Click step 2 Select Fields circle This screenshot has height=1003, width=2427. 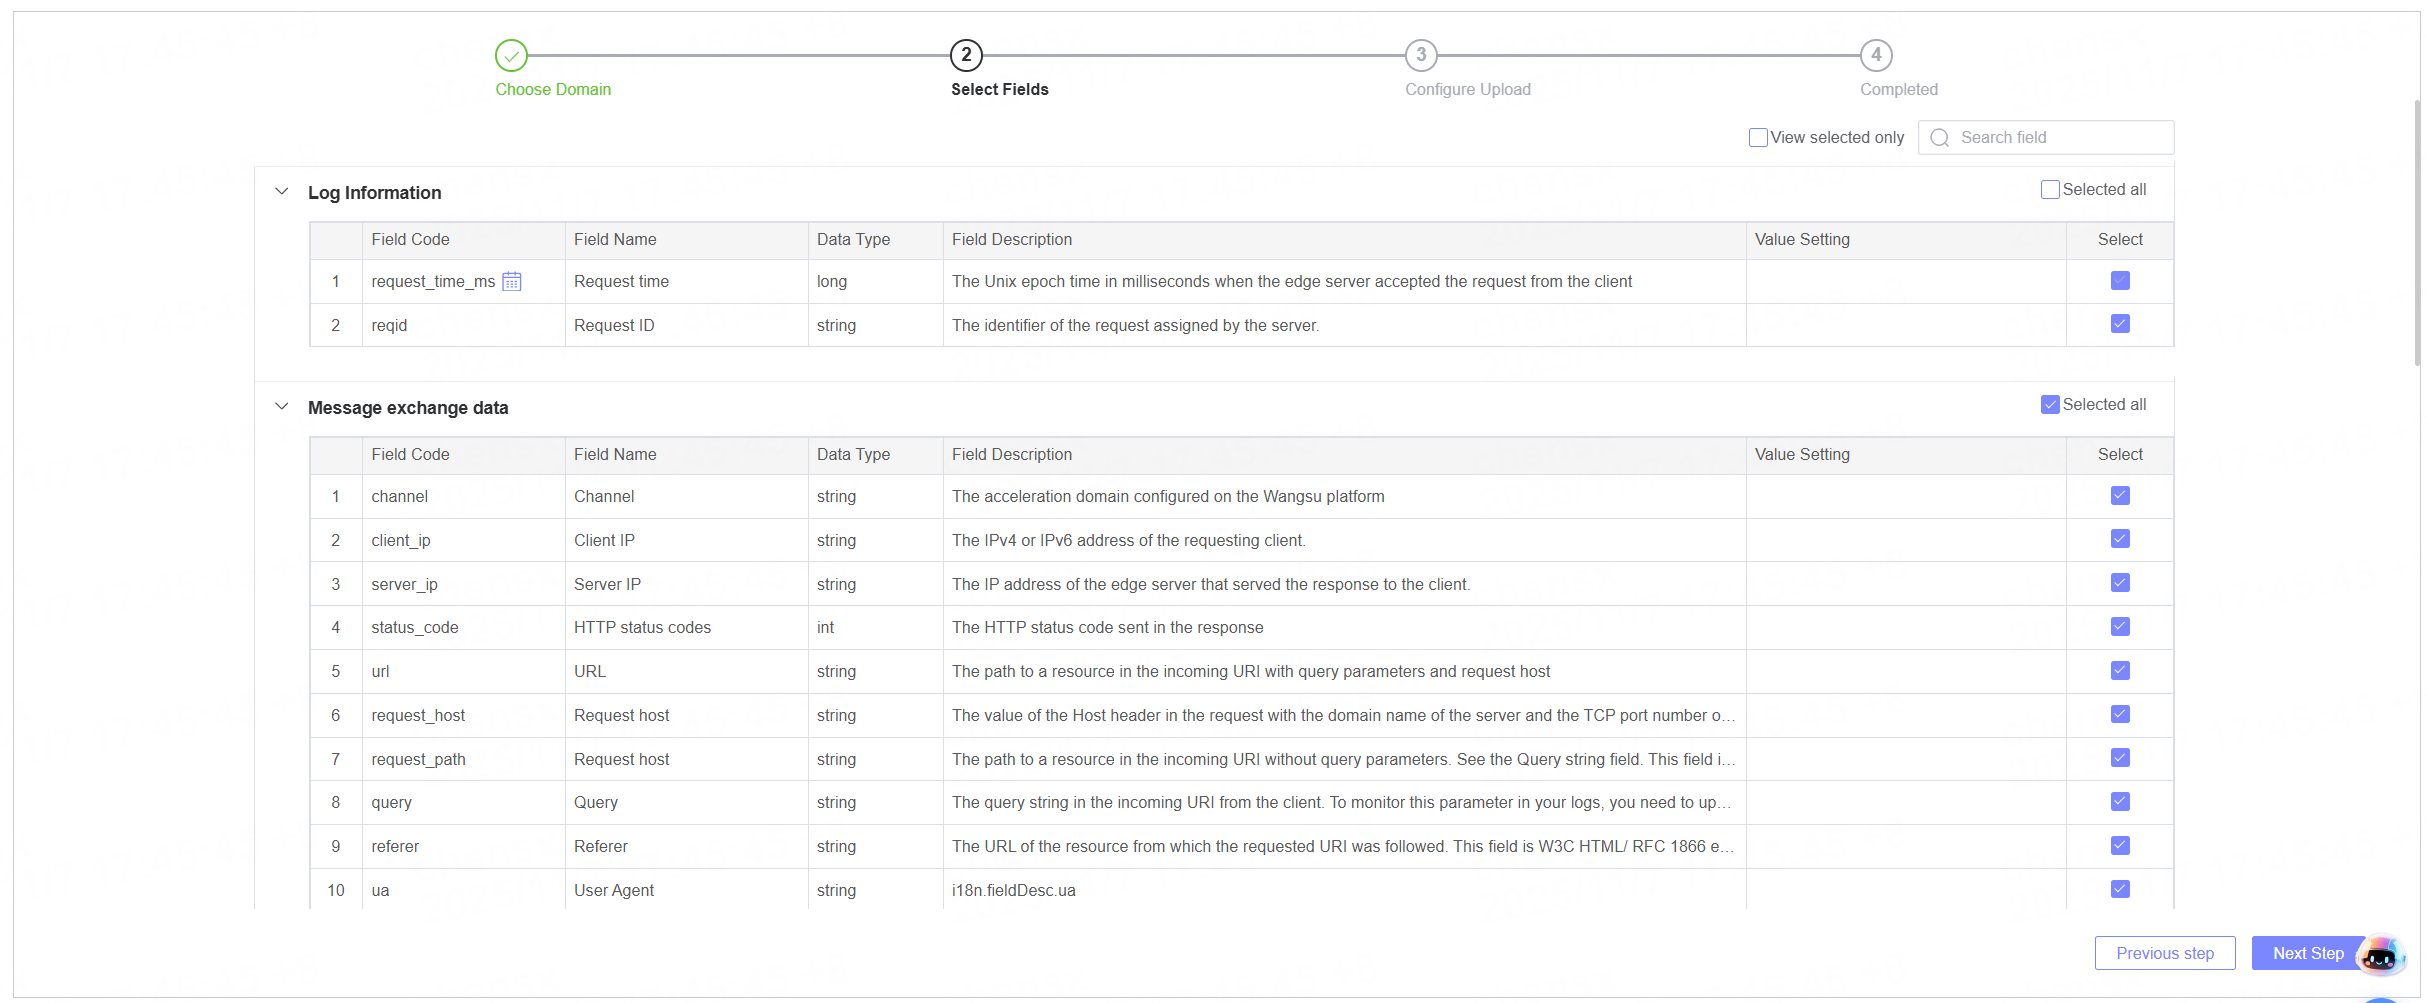(x=966, y=55)
